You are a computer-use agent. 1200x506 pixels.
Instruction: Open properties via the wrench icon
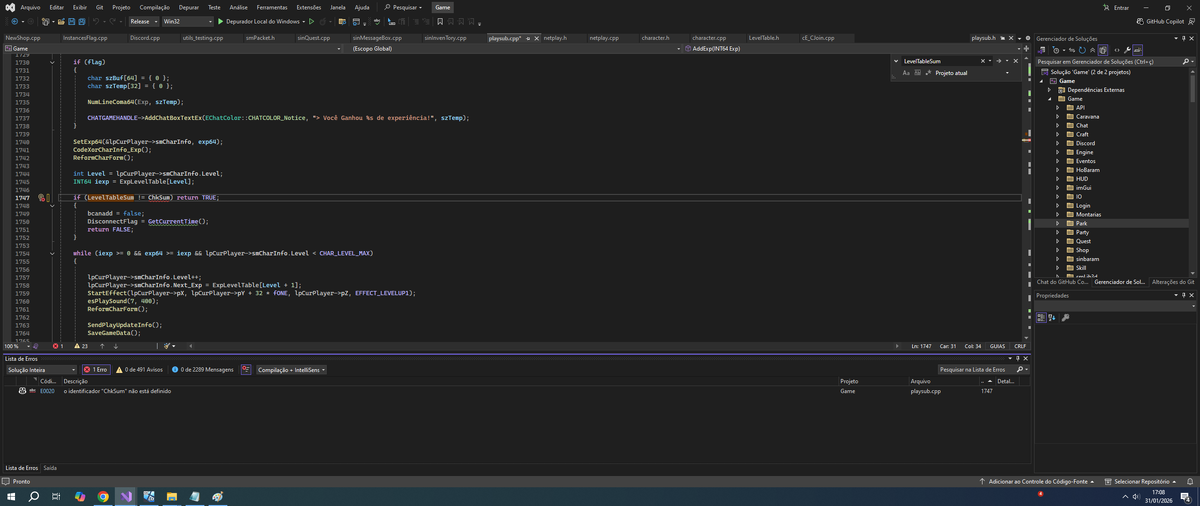click(x=1127, y=49)
